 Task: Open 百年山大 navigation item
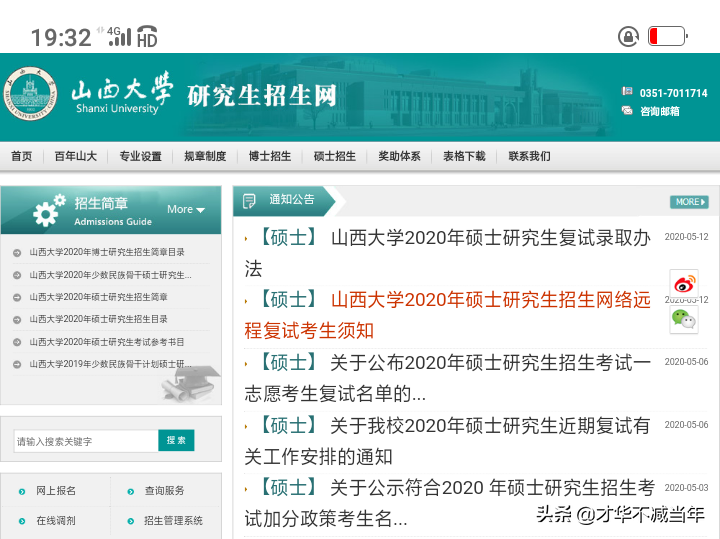(x=76, y=156)
